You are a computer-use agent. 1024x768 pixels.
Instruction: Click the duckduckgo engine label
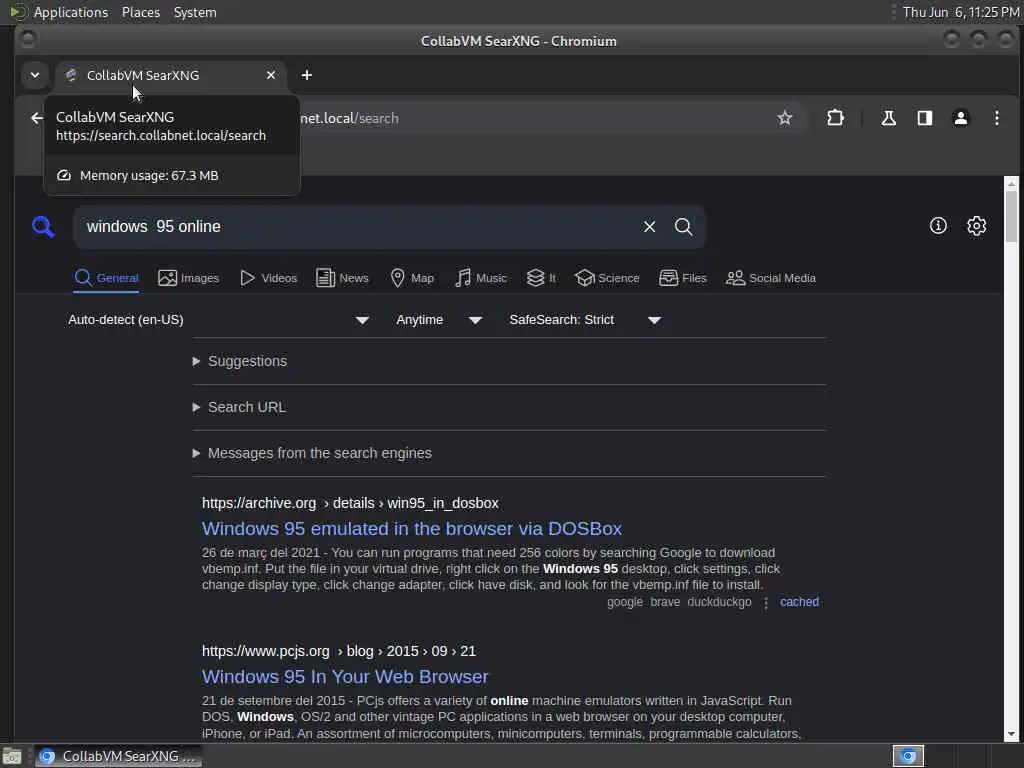[x=719, y=602]
